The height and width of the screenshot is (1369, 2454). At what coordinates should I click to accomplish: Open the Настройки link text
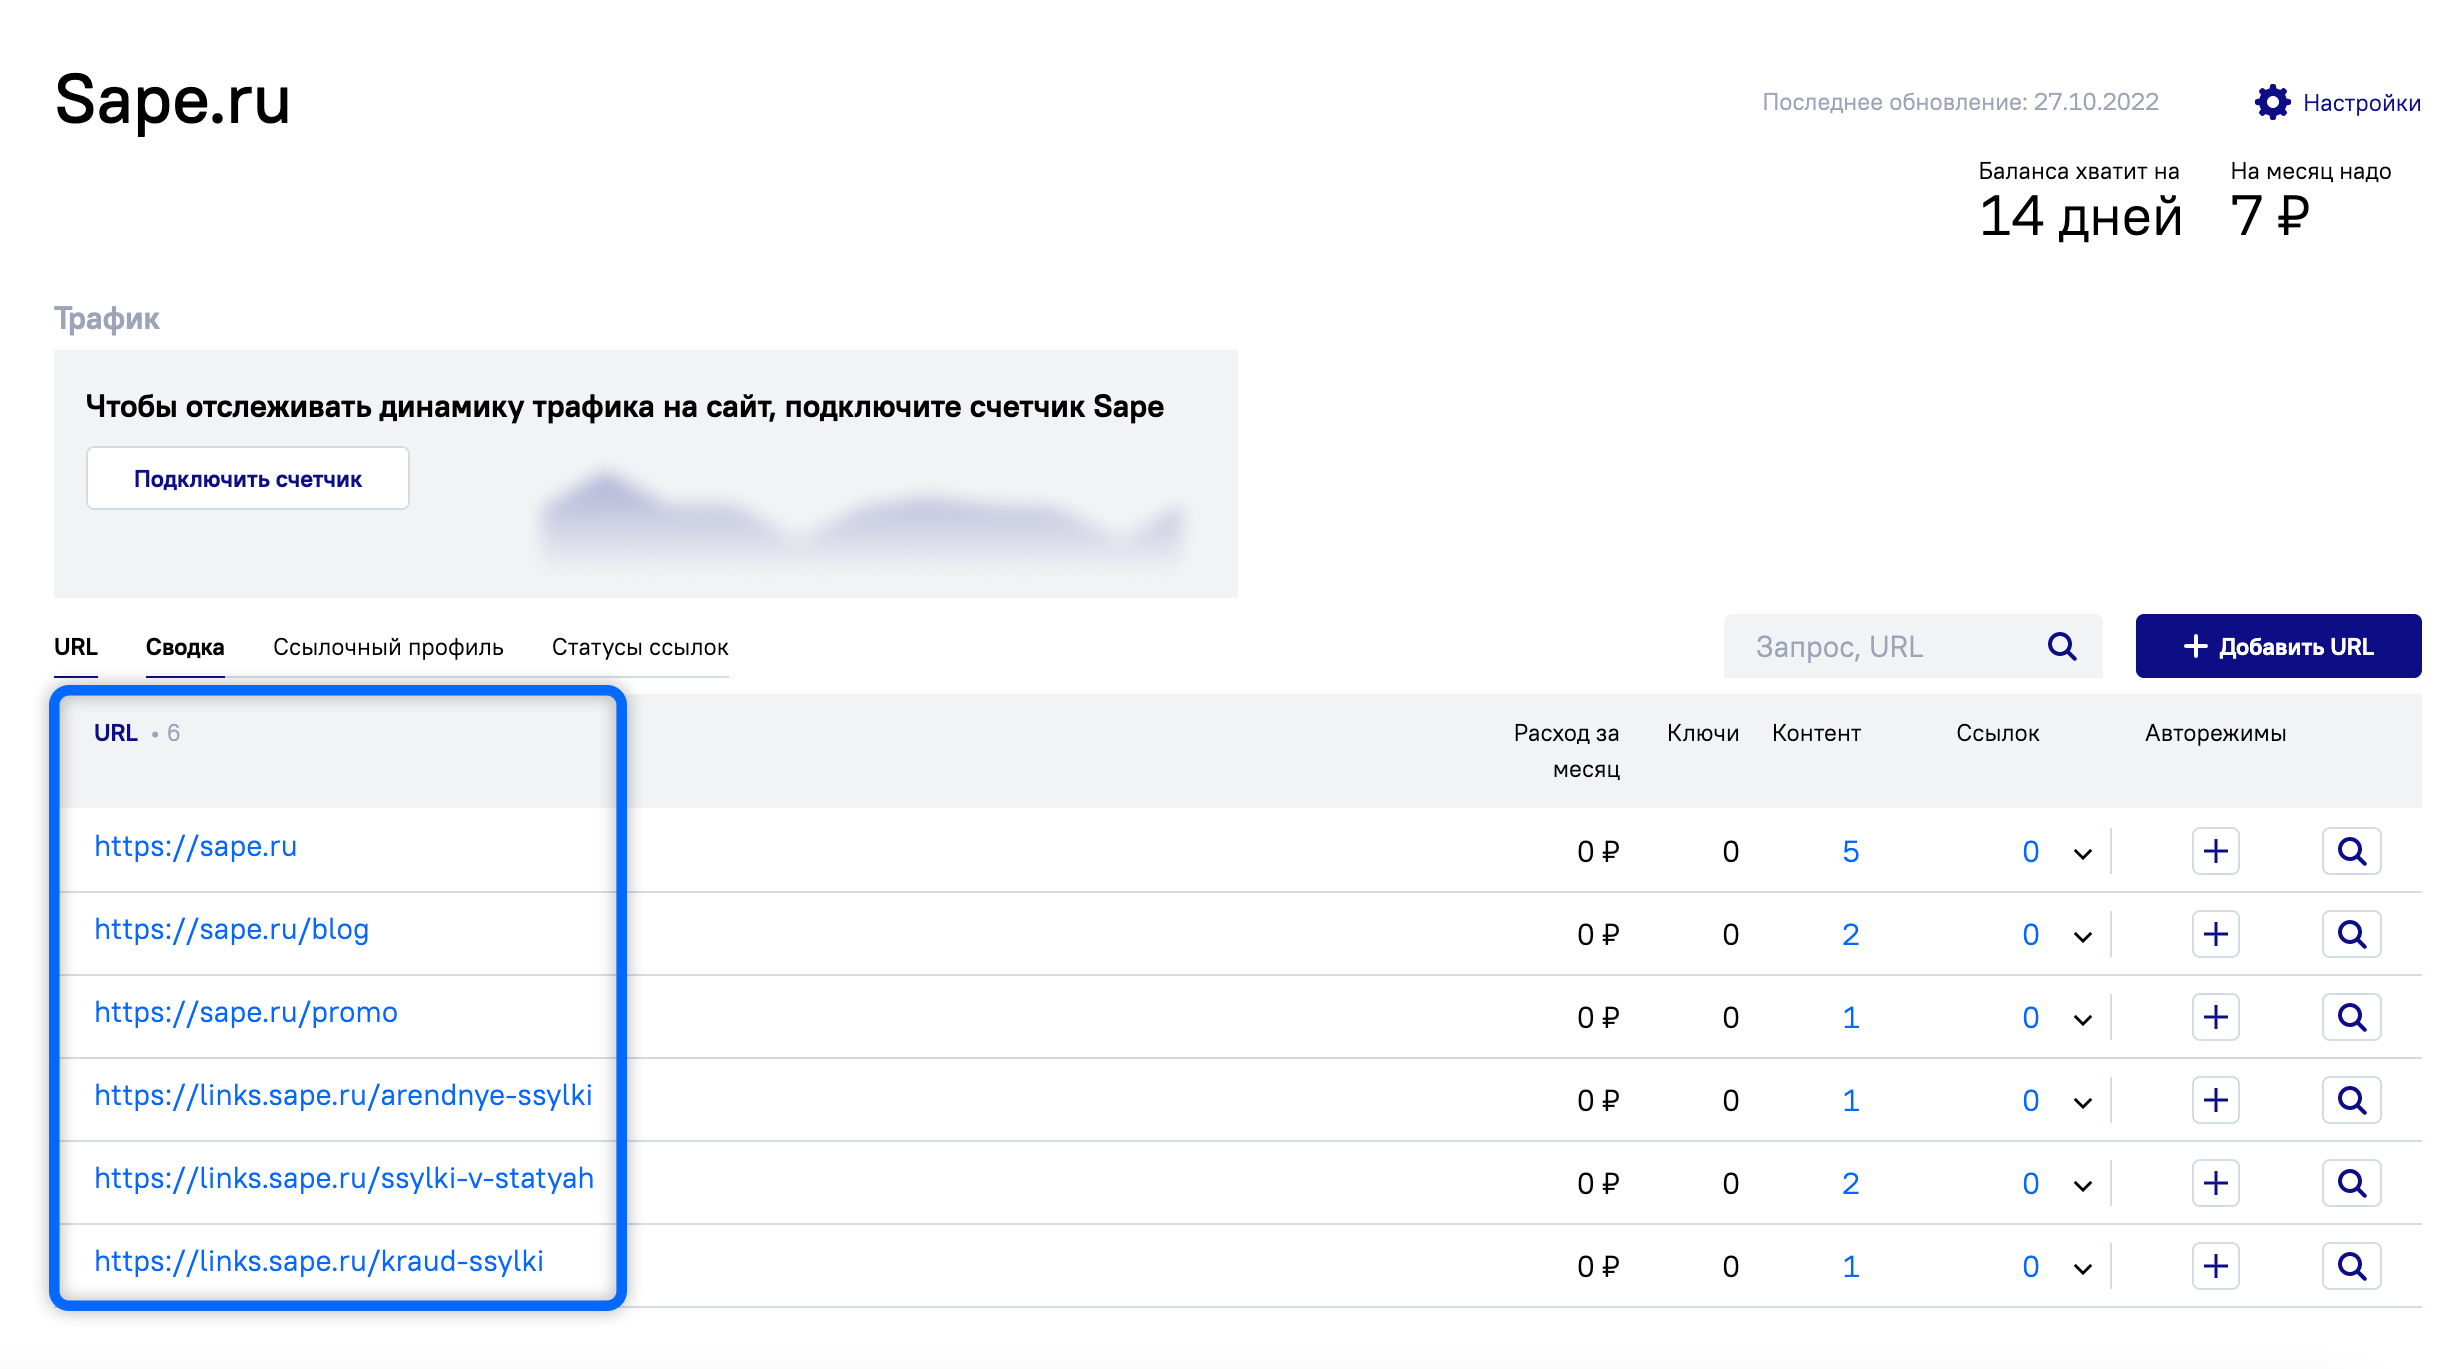[x=2362, y=102]
